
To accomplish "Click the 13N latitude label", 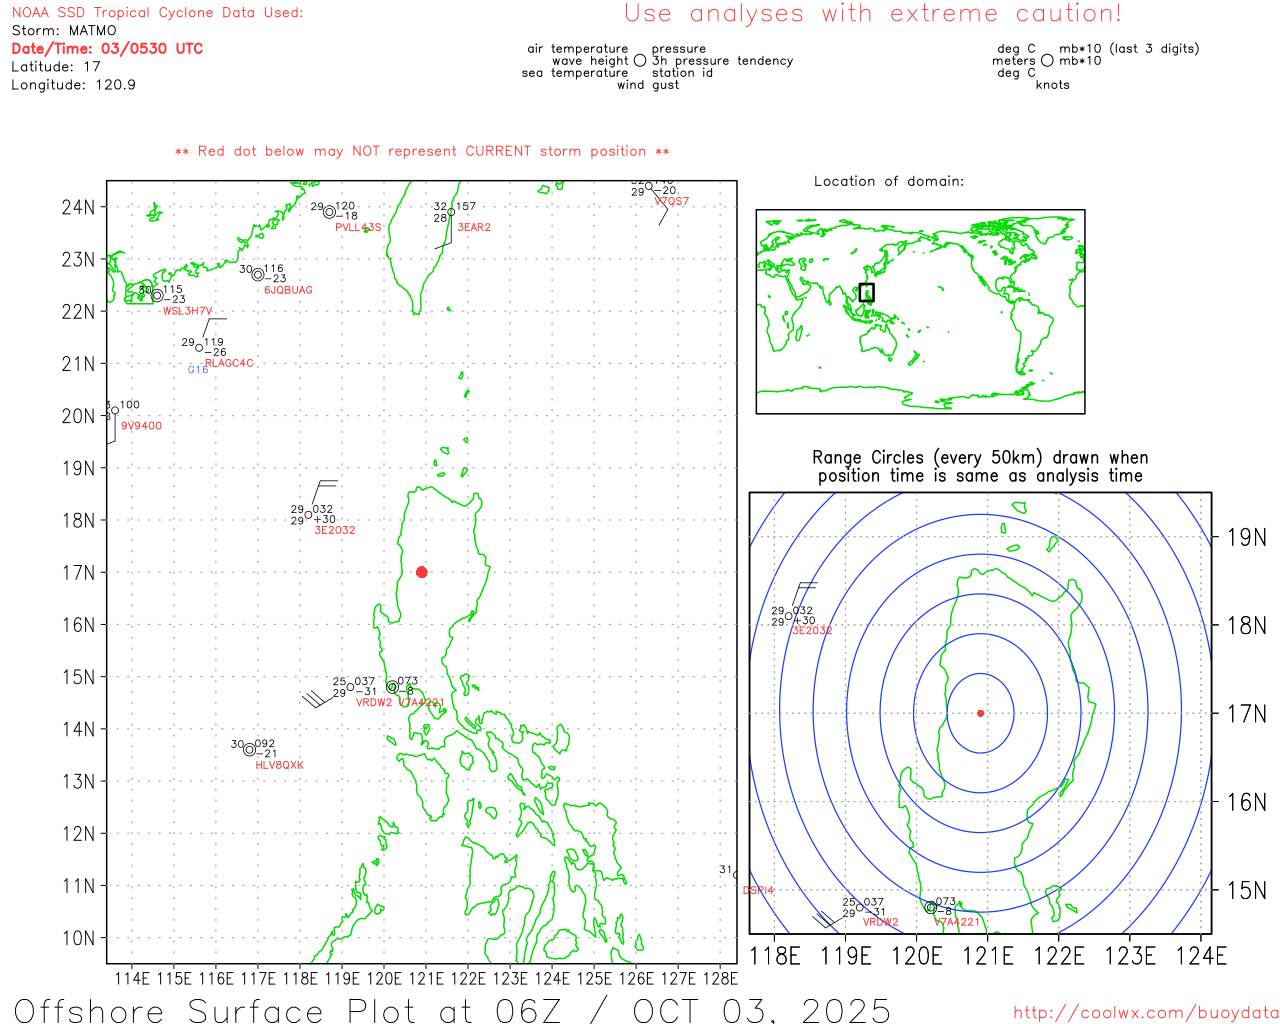I will point(78,781).
